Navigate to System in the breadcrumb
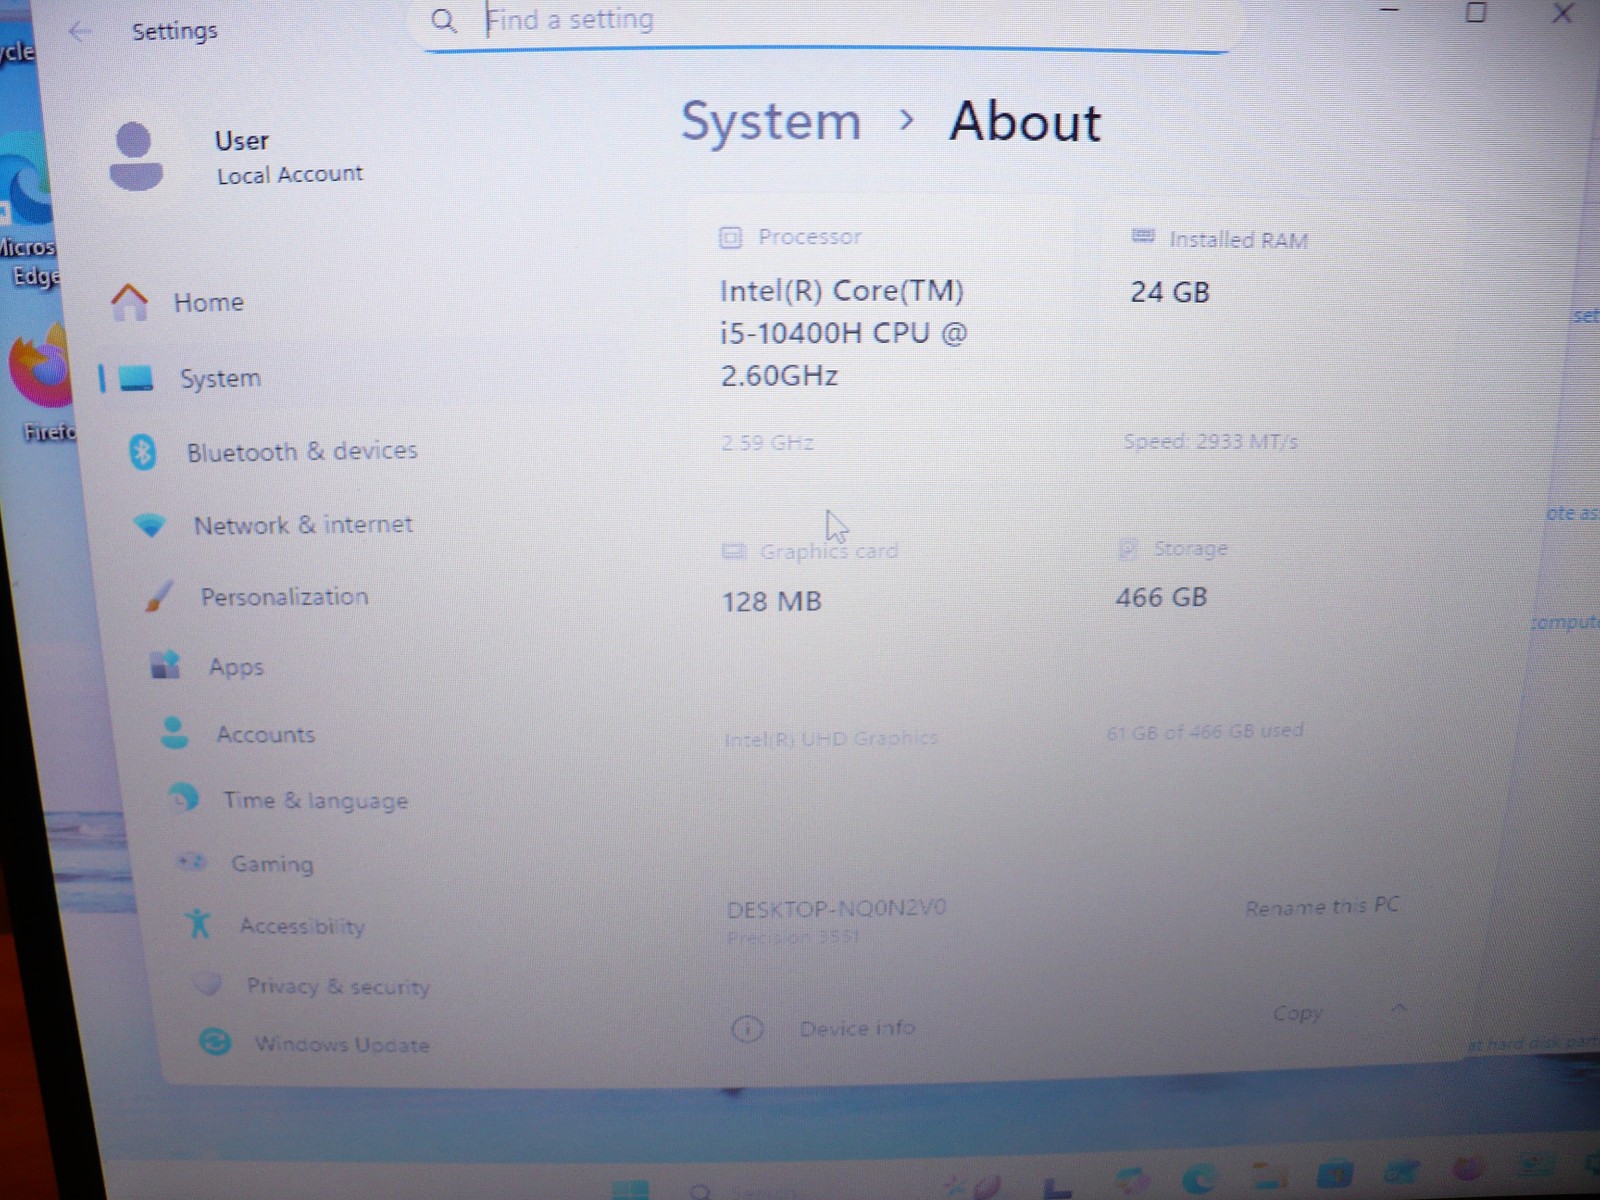The width and height of the screenshot is (1600, 1200). click(x=771, y=122)
